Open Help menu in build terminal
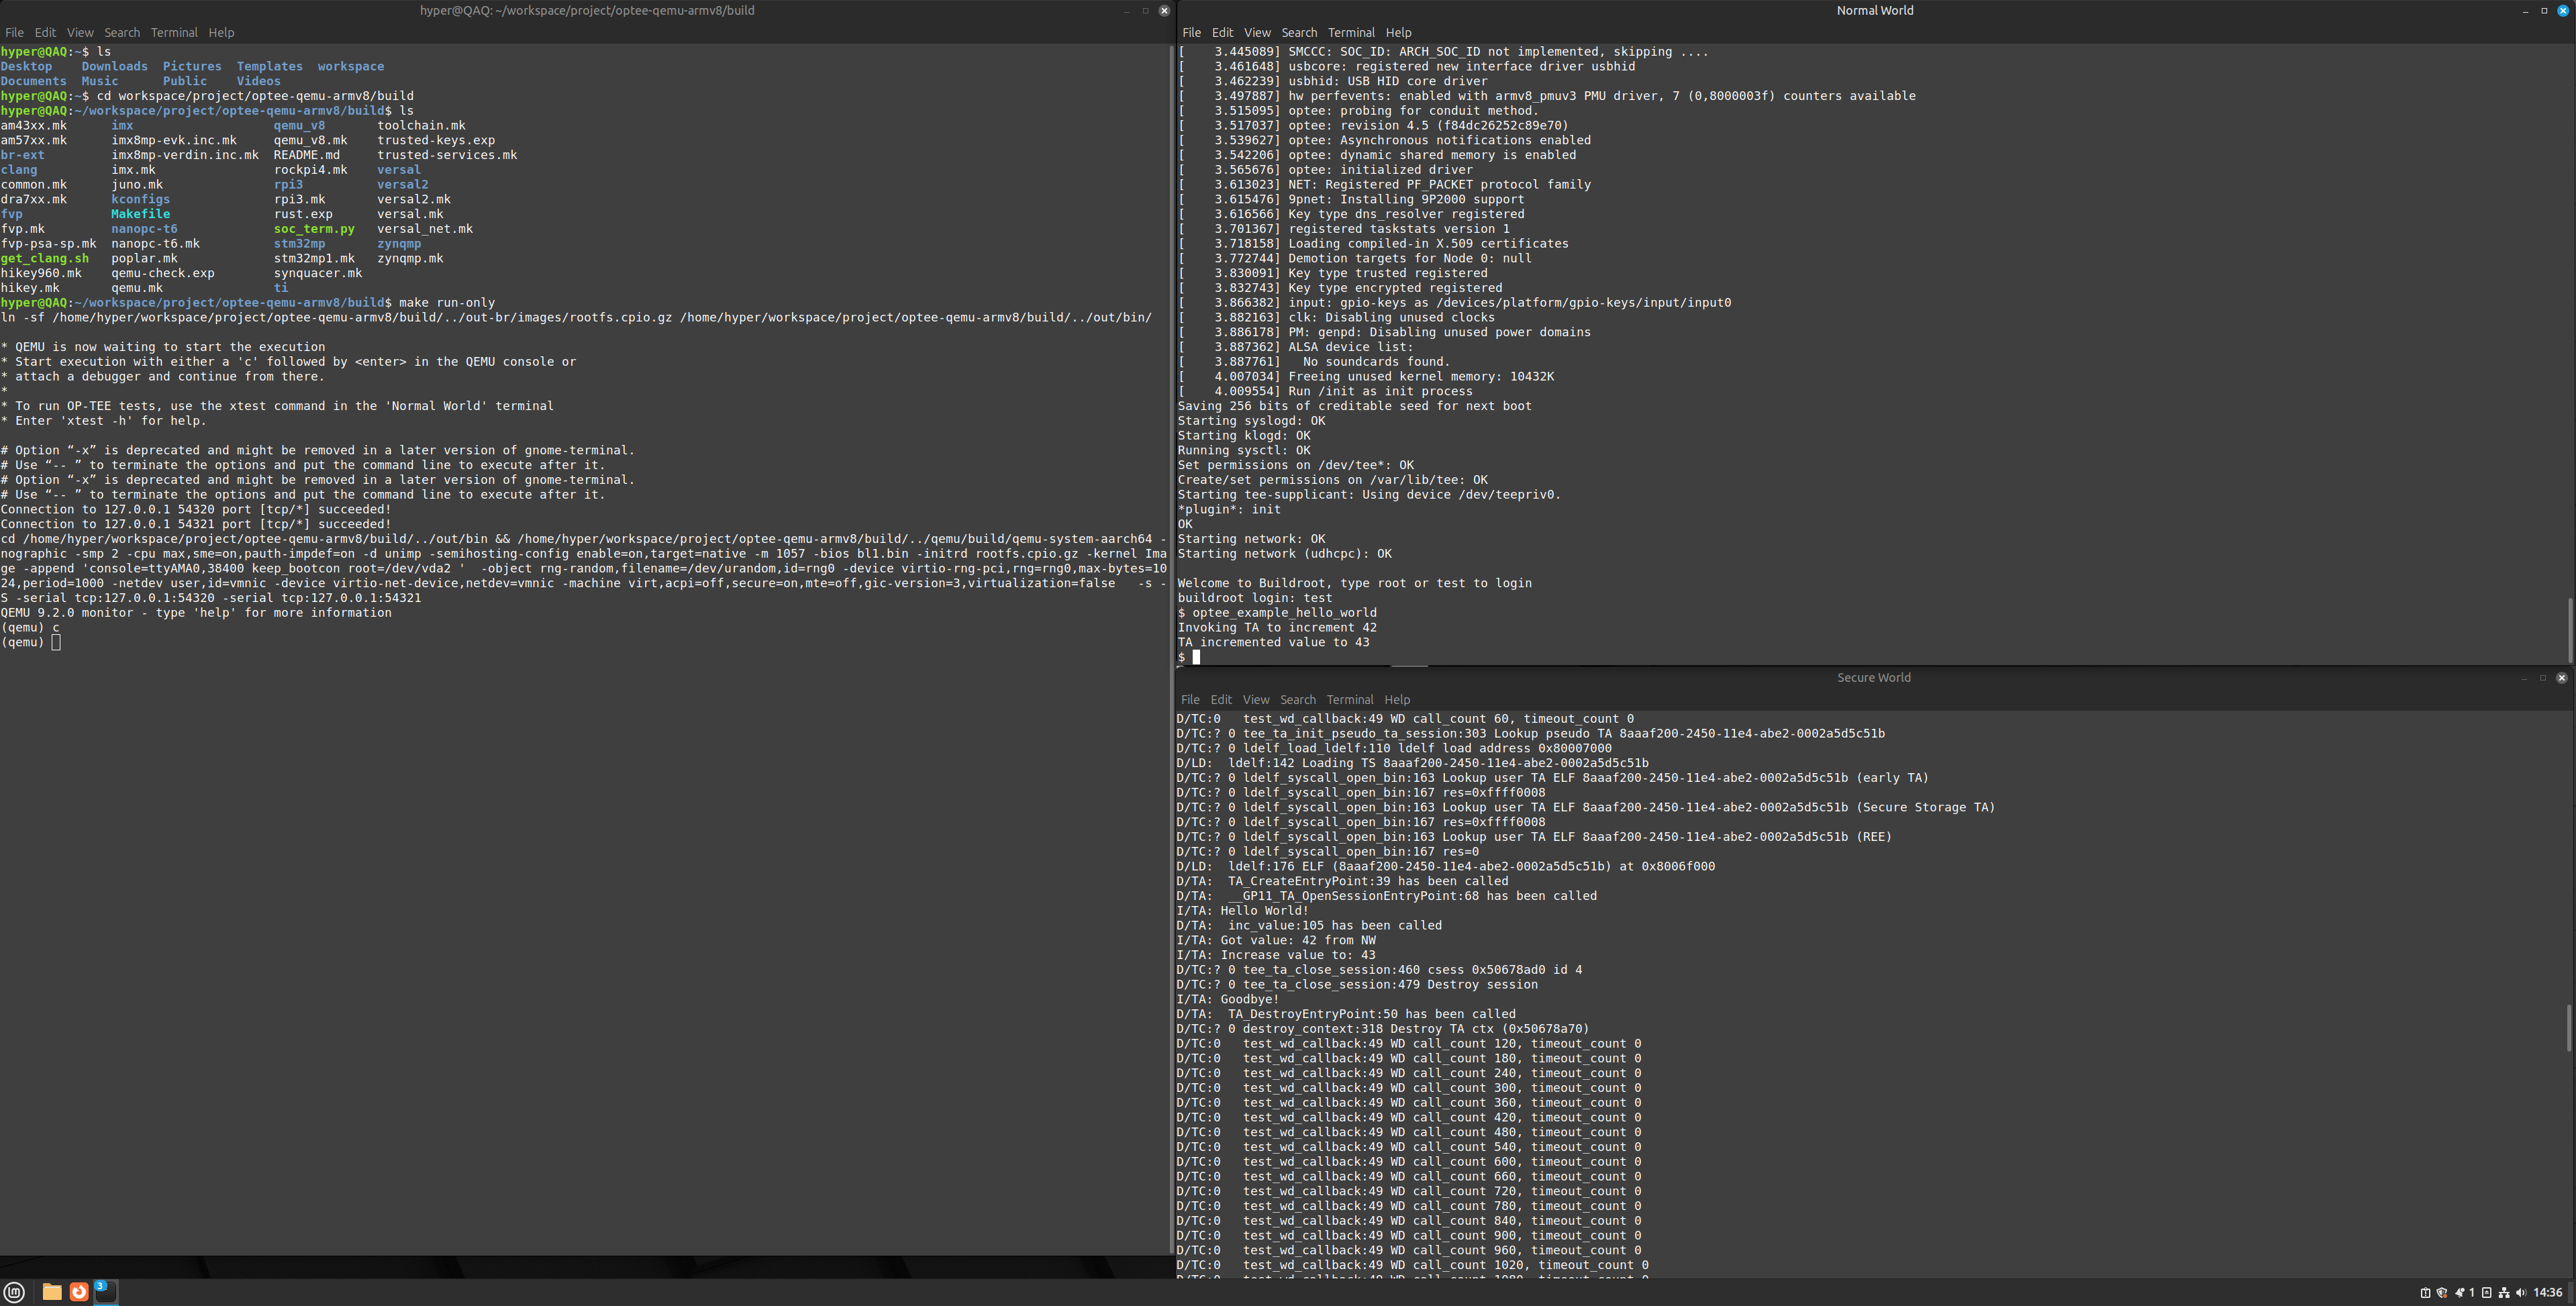 pos(221,33)
